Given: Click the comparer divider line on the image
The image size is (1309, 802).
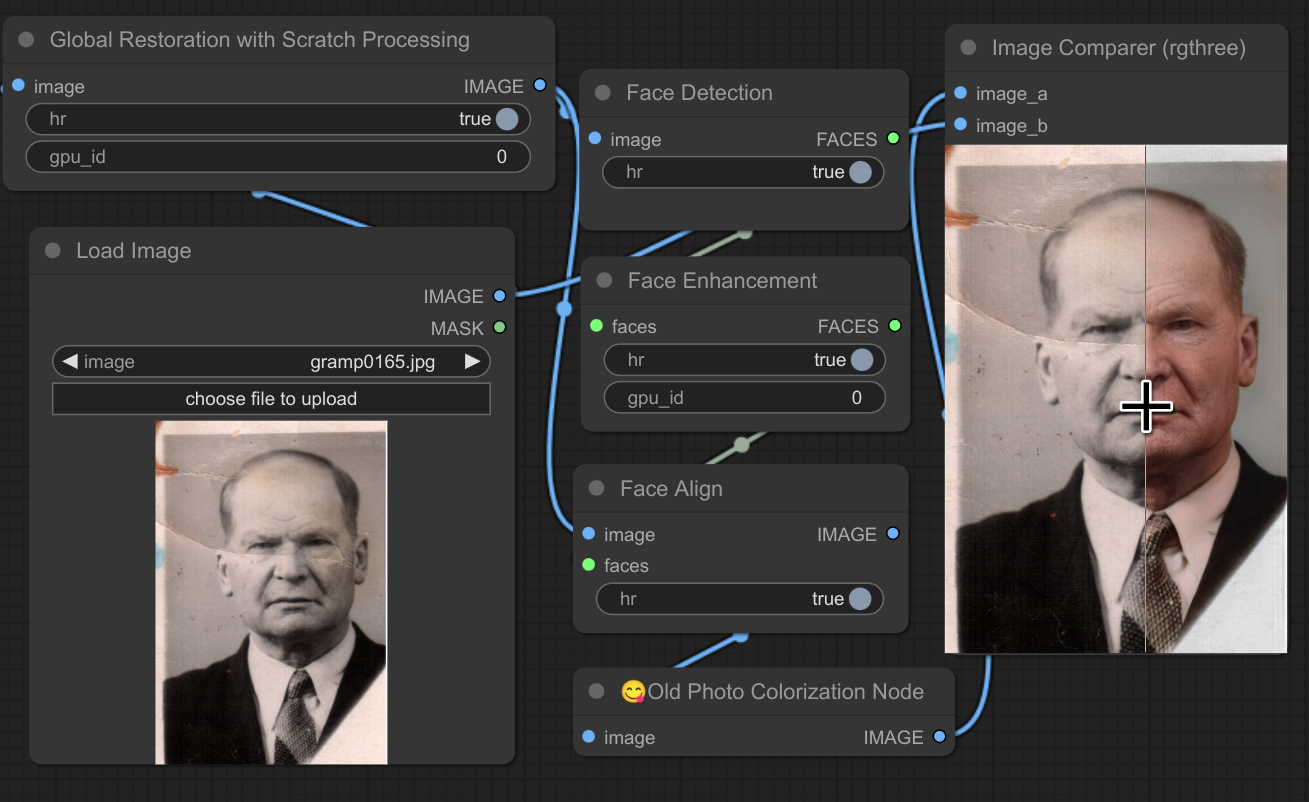Looking at the screenshot, I should click(1145, 300).
